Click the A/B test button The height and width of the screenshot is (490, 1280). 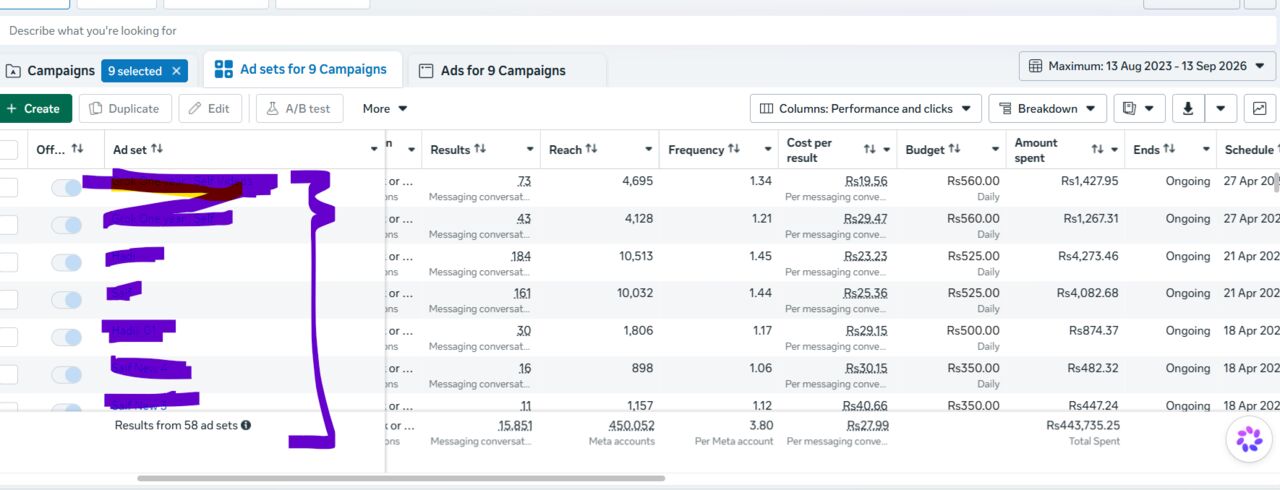(x=299, y=108)
